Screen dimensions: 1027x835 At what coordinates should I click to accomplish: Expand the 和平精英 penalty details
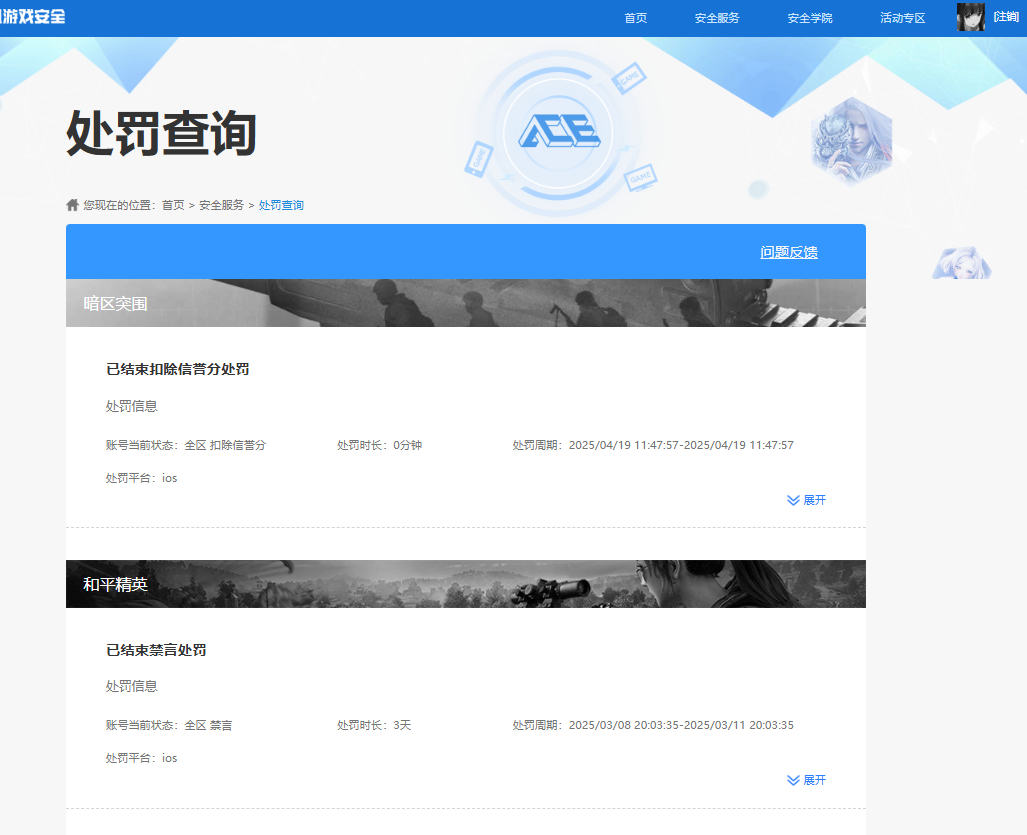[x=806, y=780]
